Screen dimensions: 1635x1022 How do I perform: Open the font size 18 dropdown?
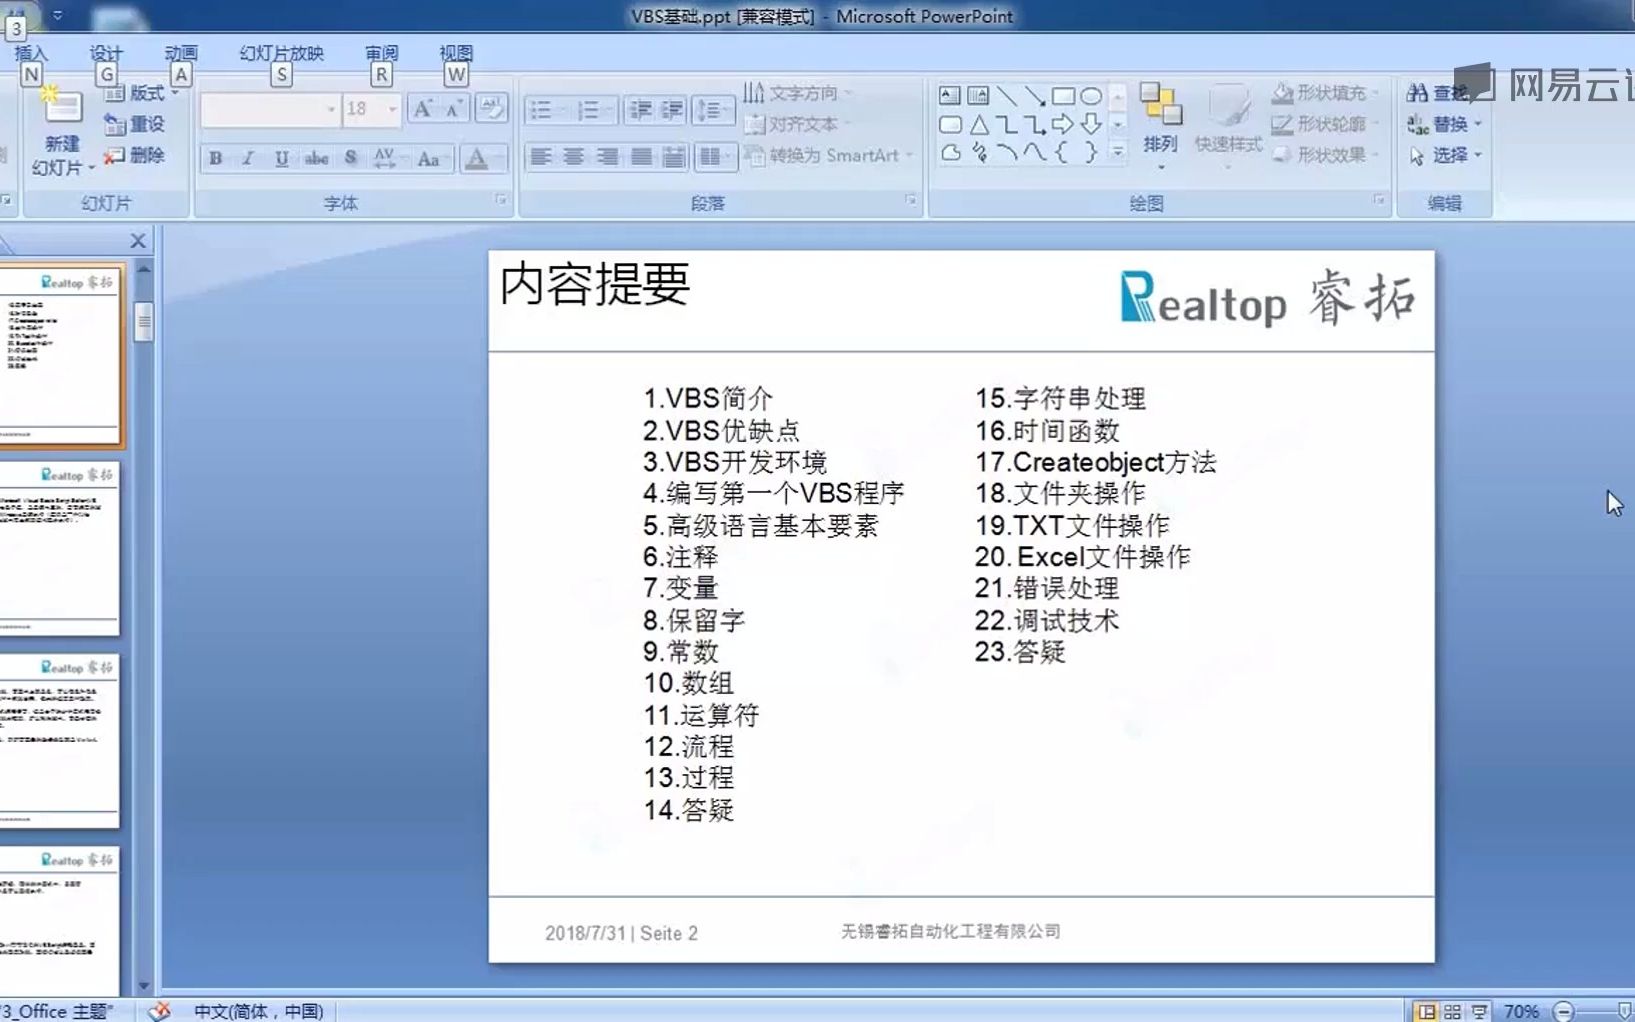pyautogui.click(x=371, y=109)
